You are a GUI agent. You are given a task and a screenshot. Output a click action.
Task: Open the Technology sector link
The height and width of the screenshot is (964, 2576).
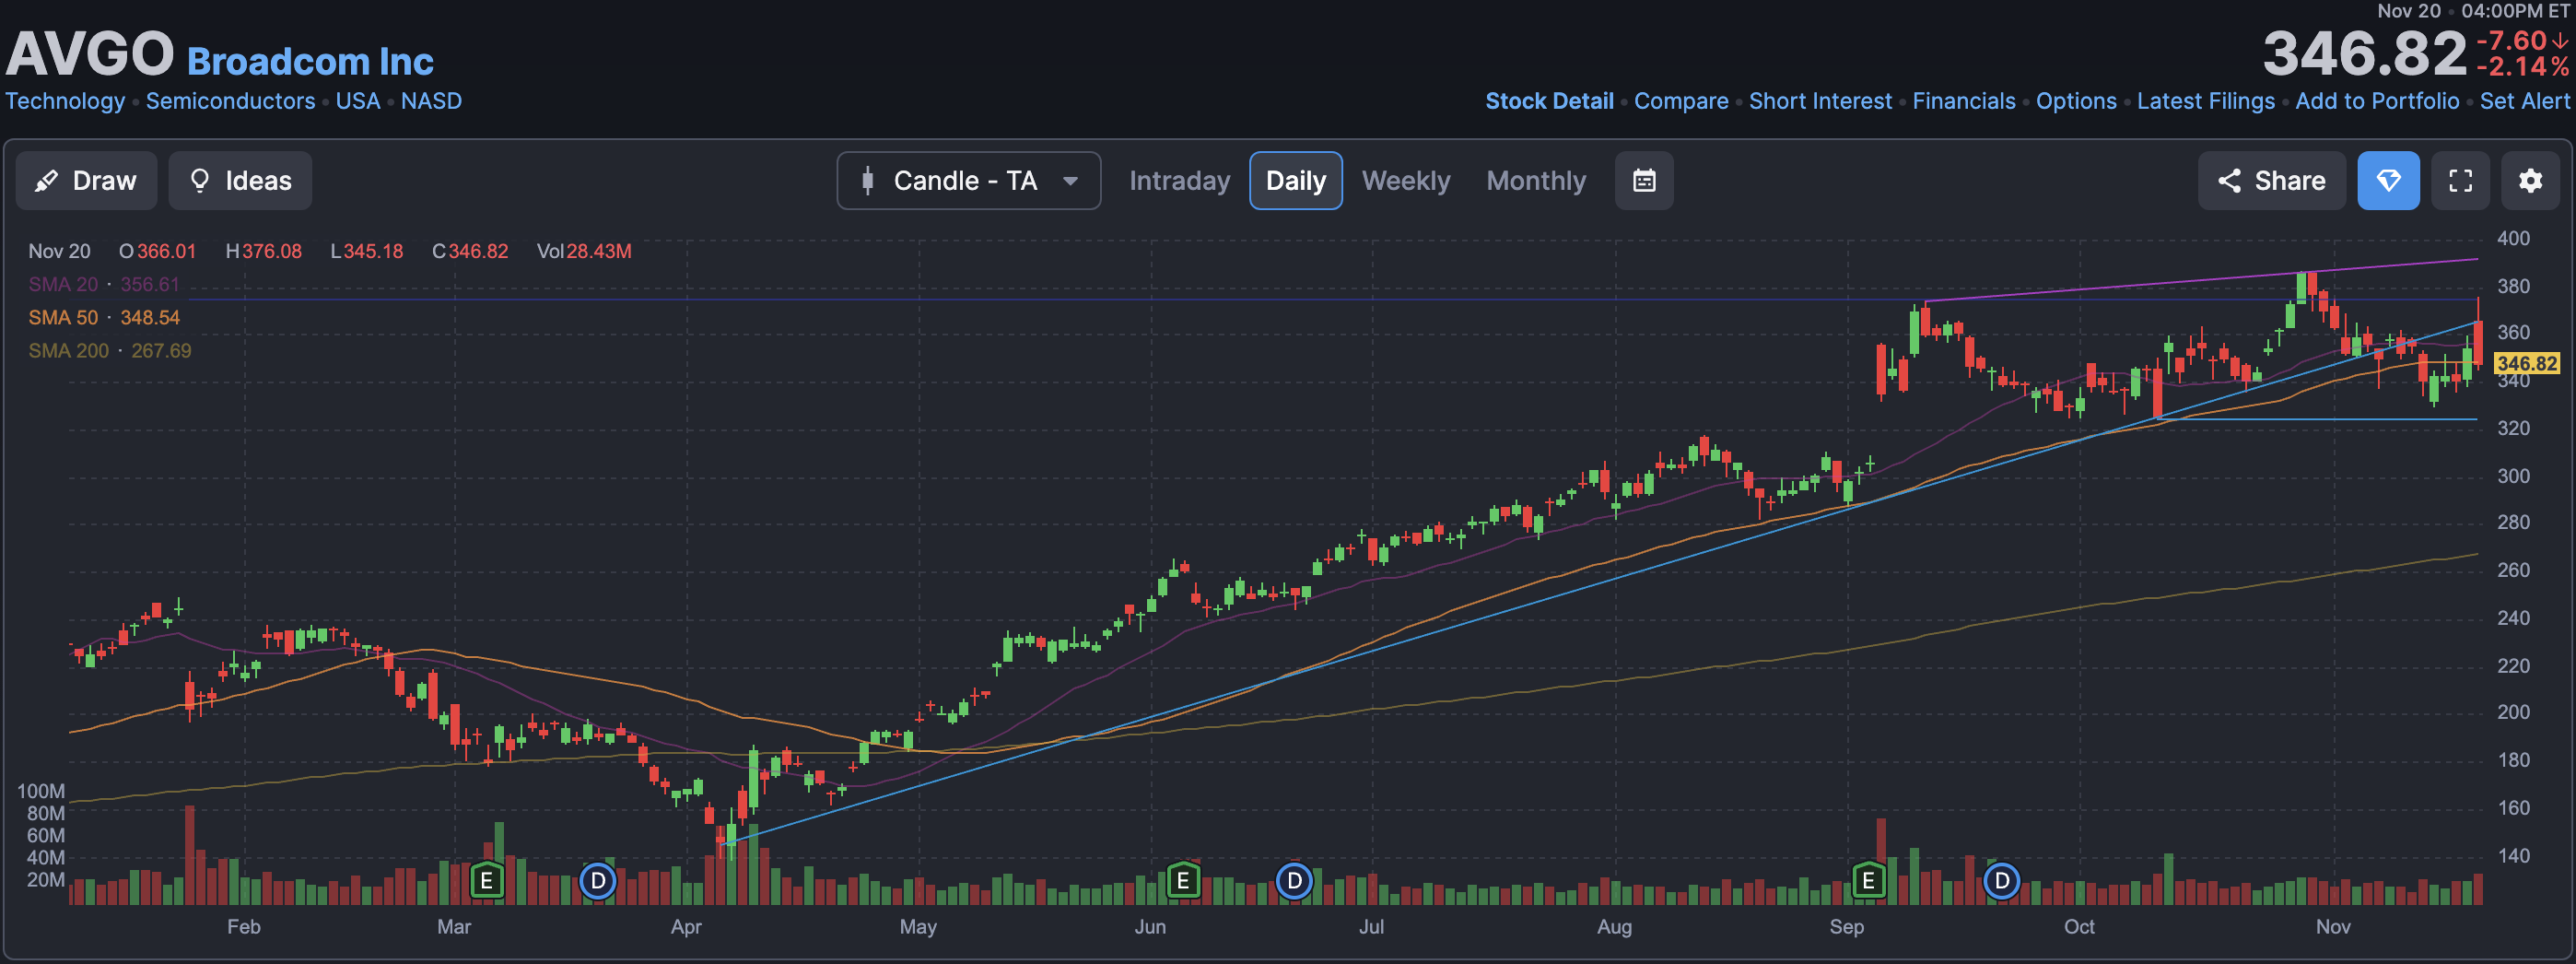click(65, 101)
